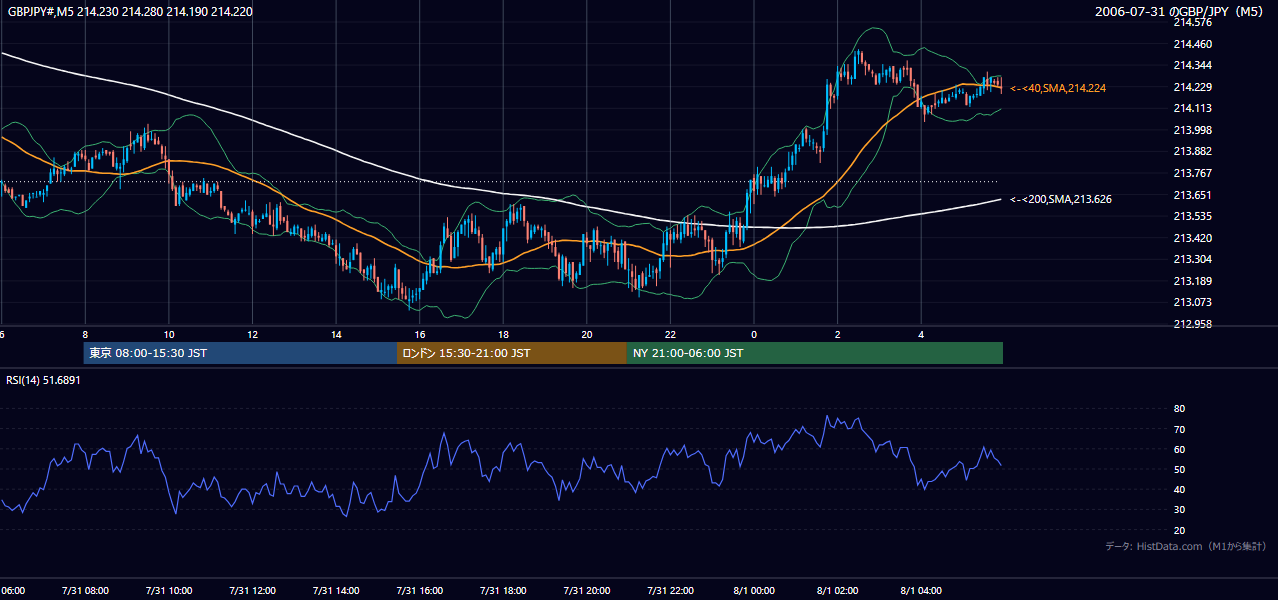Click the RSI 60 level label
Viewport: 1278px width, 600px height.
[x=1179, y=449]
